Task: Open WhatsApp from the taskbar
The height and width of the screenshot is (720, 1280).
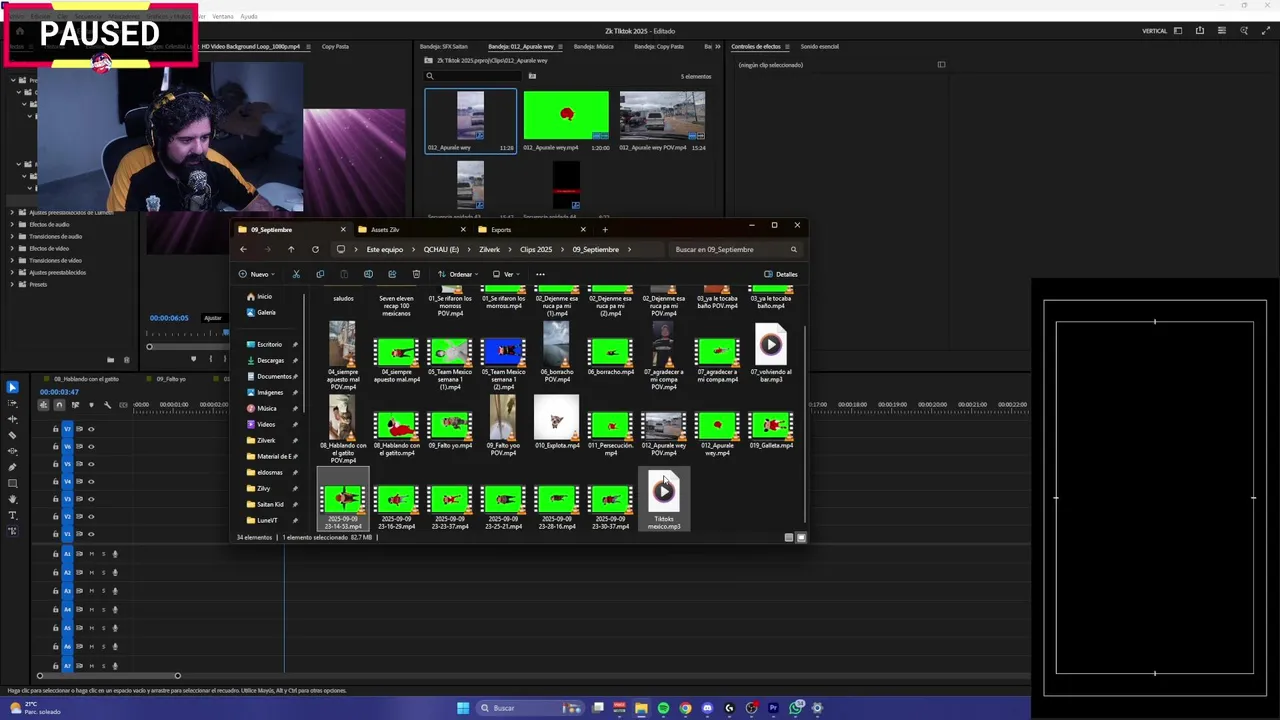Action: (x=795, y=708)
